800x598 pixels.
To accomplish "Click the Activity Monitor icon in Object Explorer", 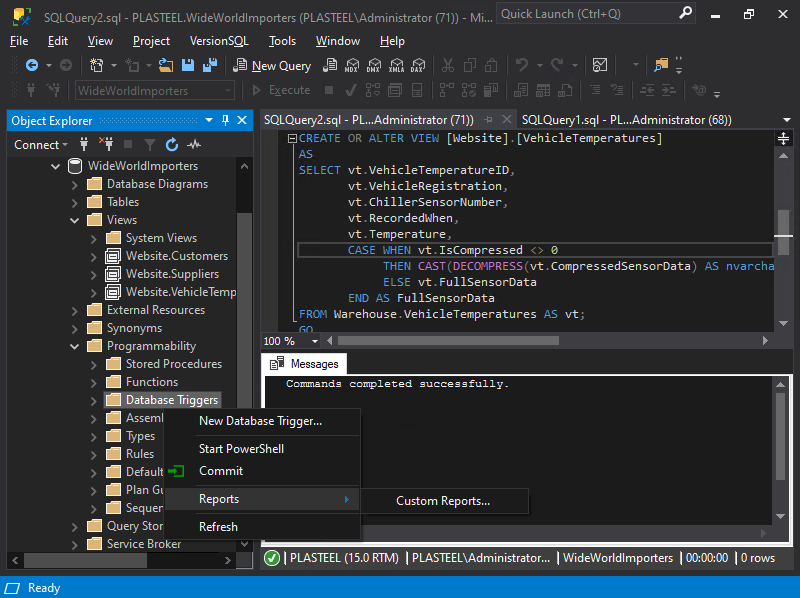I will pyautogui.click(x=192, y=144).
